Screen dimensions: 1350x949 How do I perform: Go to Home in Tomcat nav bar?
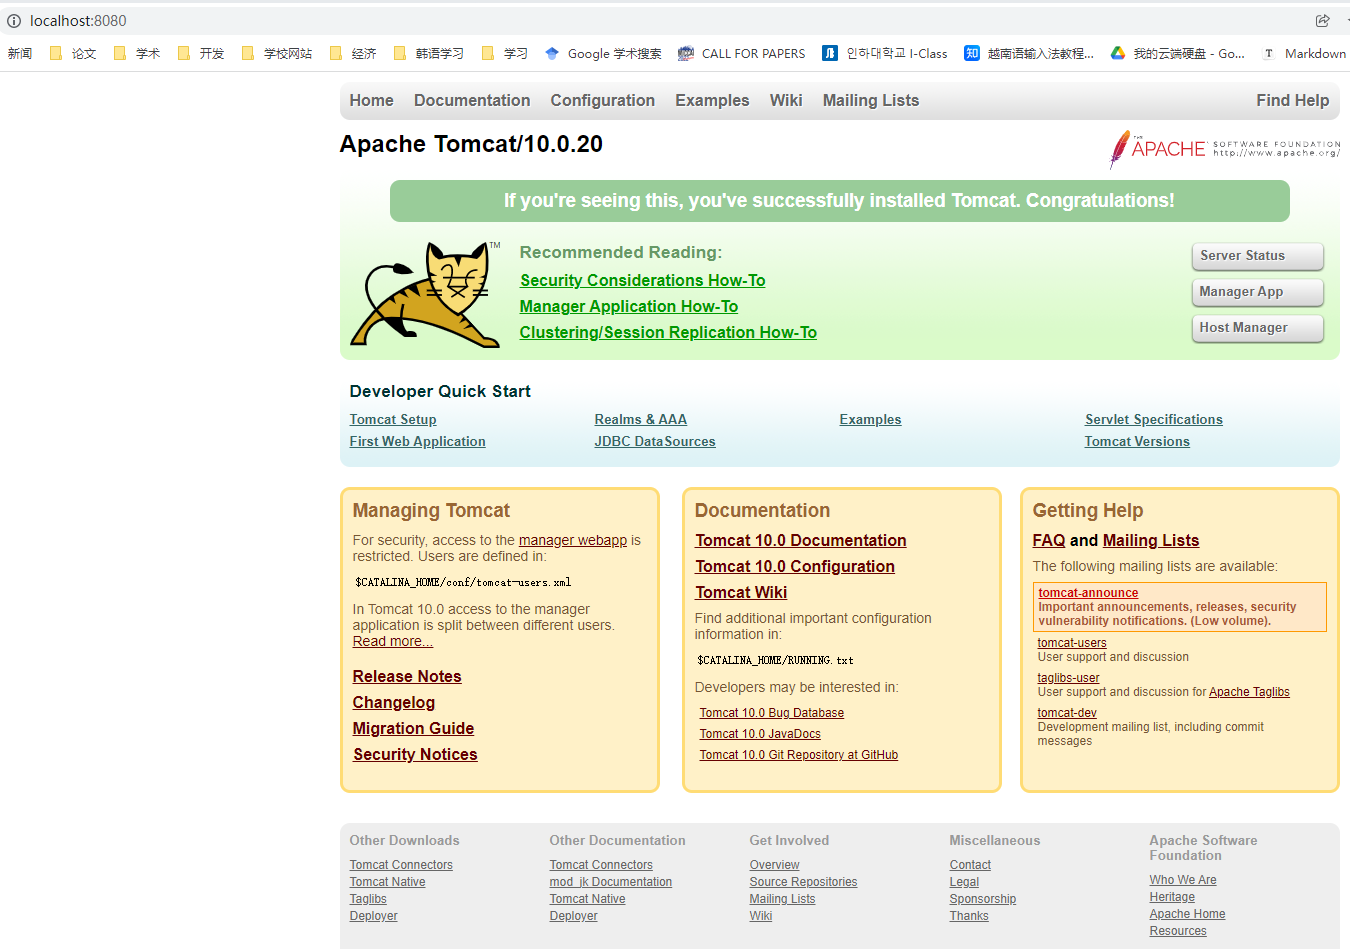coord(371,100)
